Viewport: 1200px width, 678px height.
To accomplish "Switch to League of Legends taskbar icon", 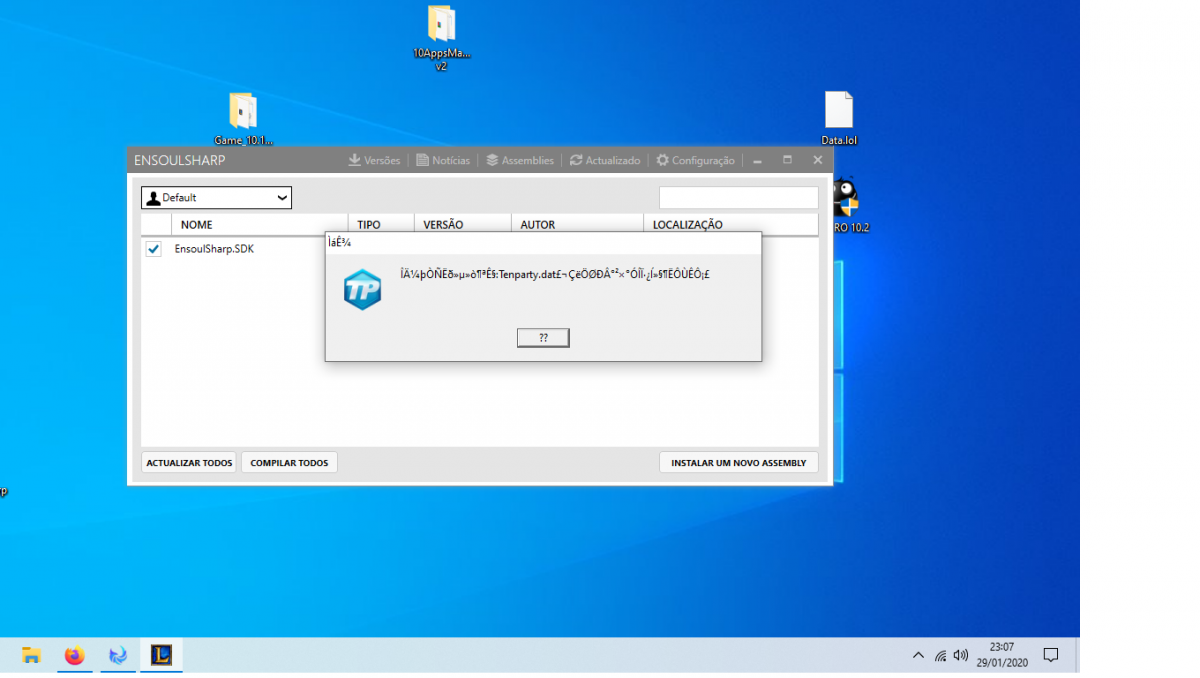I will [161, 656].
